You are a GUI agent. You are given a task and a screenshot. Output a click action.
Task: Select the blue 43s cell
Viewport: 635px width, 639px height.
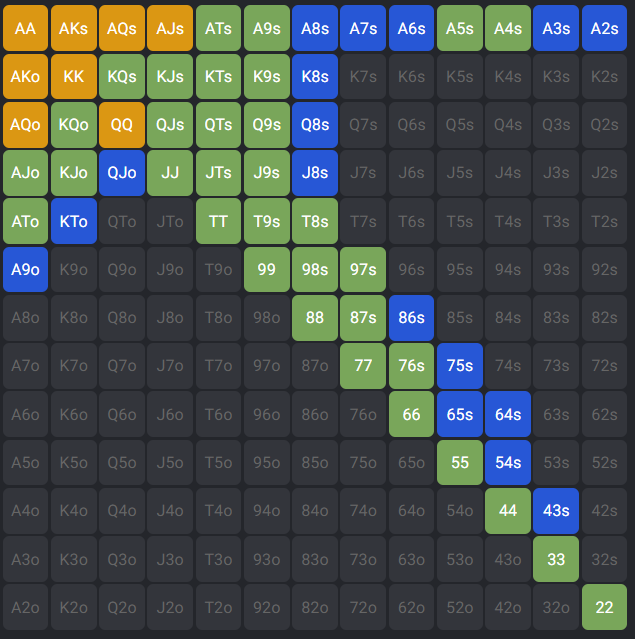(556, 510)
